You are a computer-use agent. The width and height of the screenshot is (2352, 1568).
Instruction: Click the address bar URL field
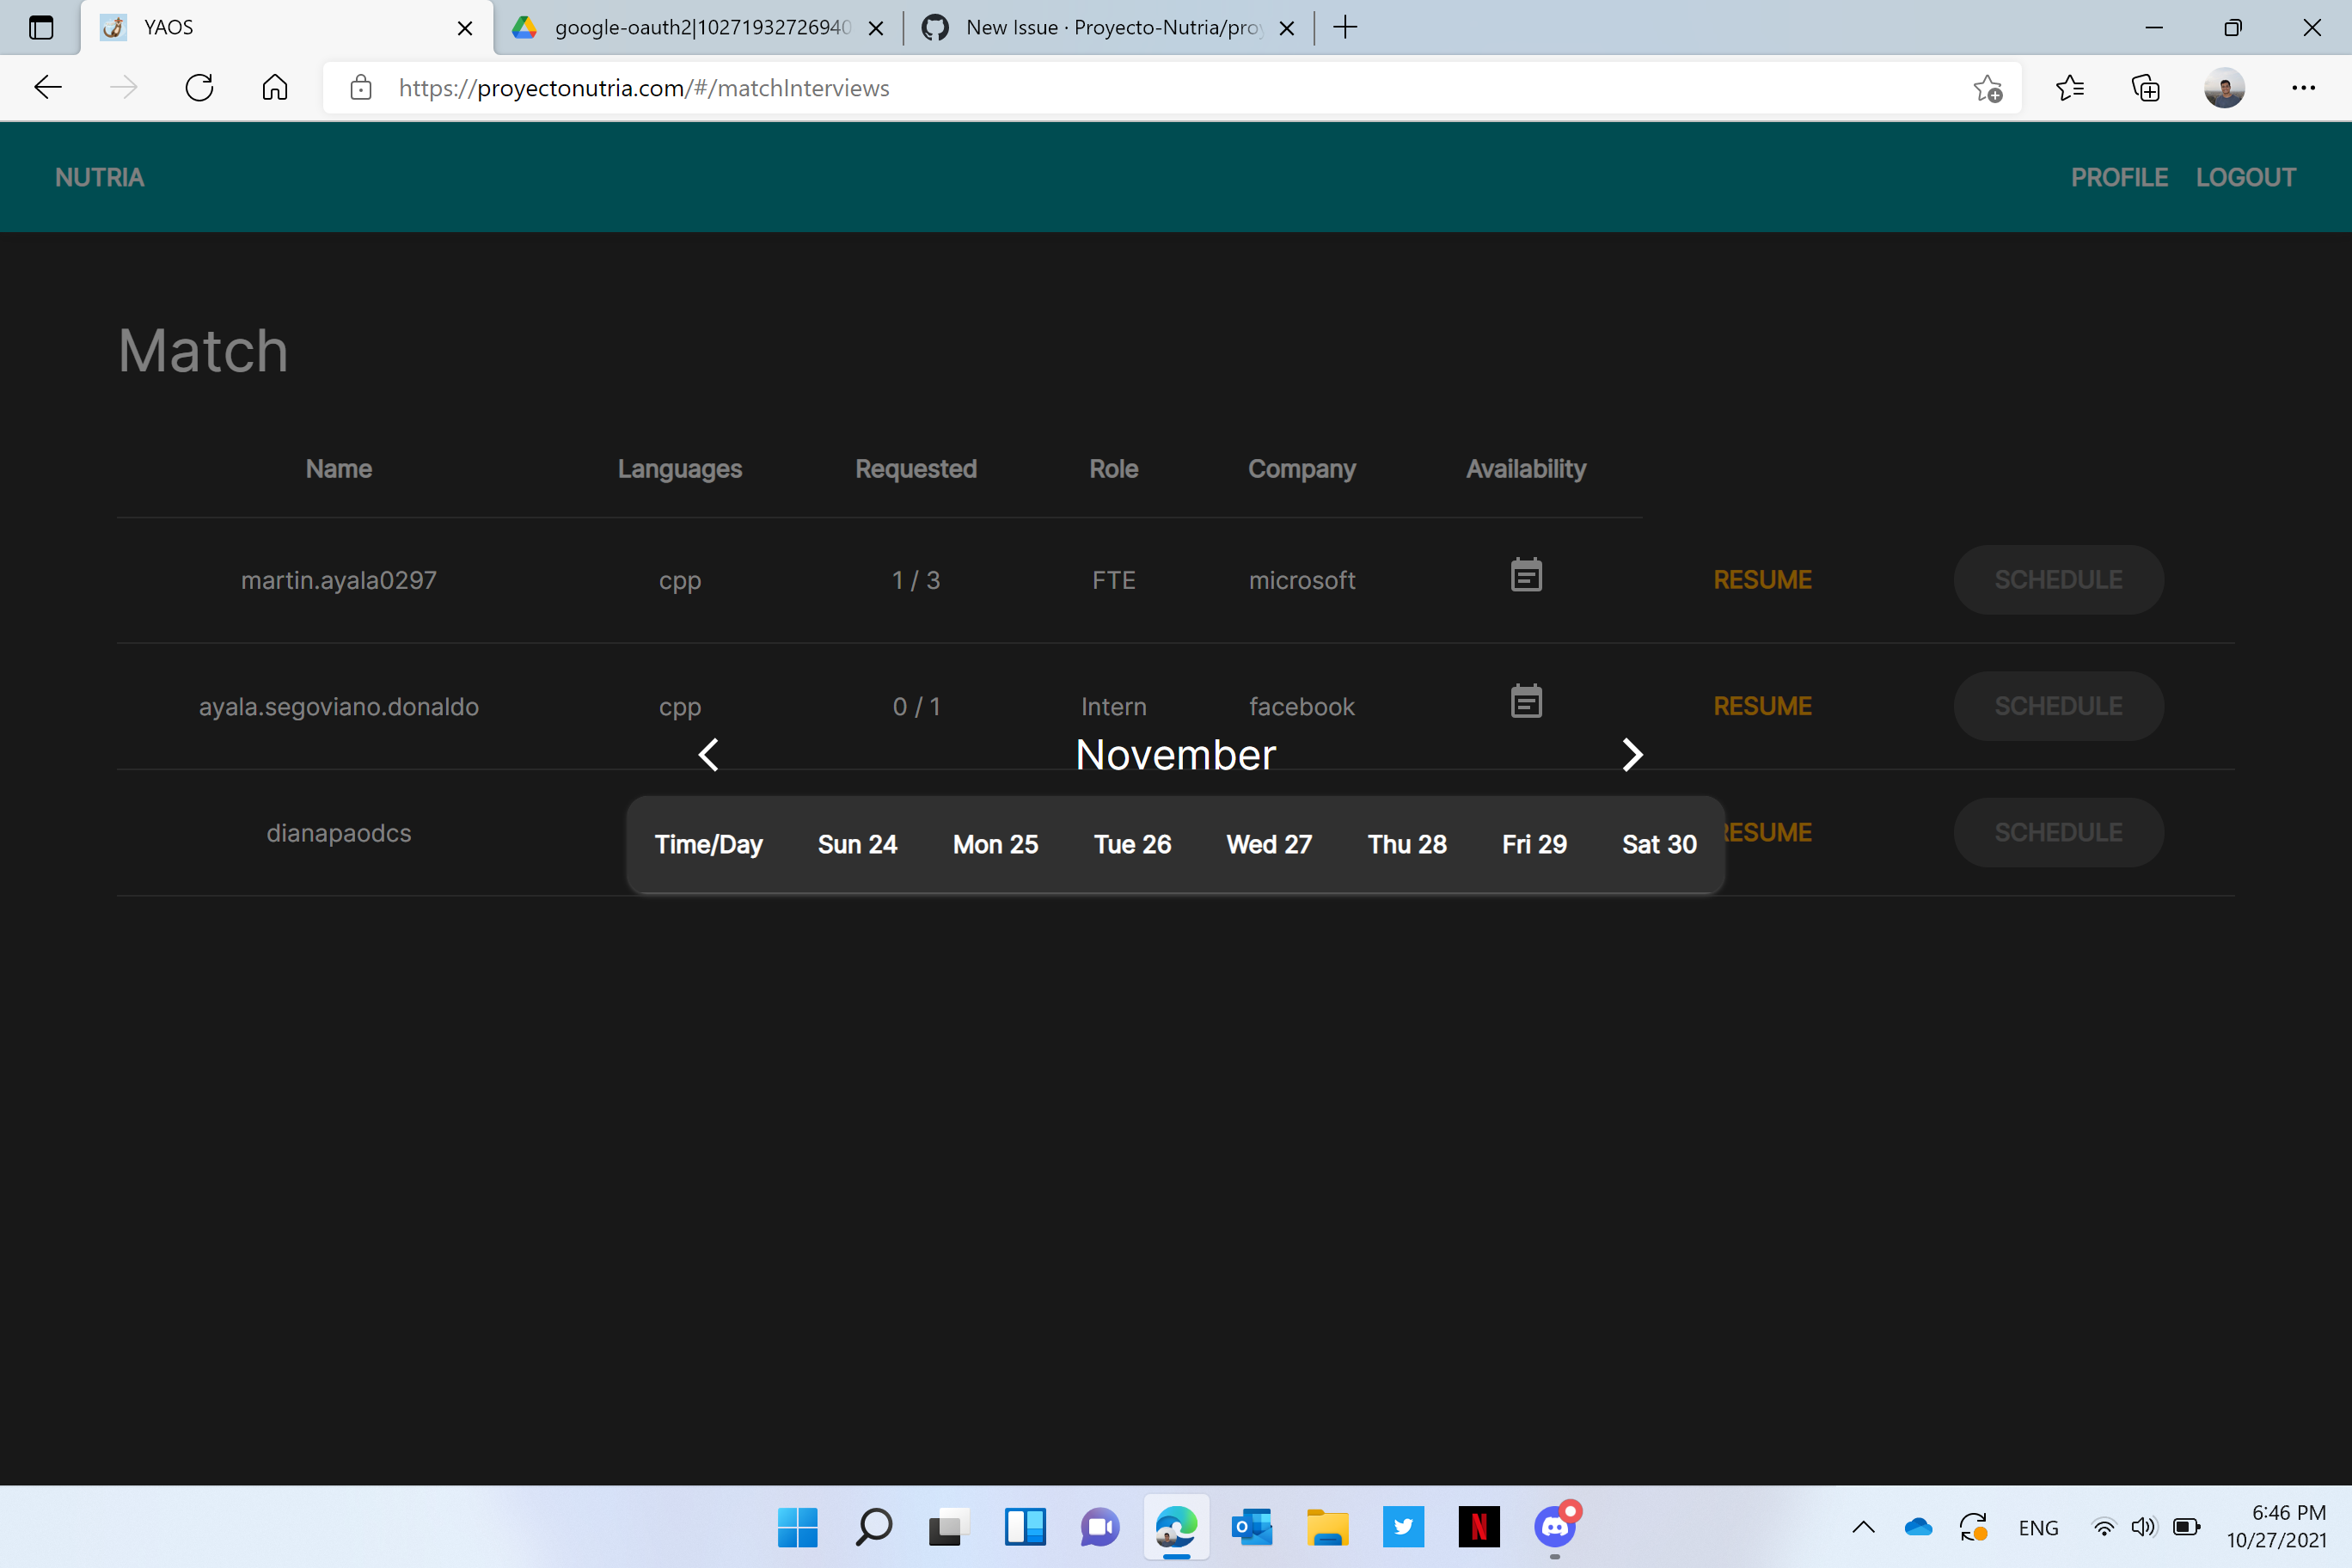pyautogui.click(x=643, y=88)
